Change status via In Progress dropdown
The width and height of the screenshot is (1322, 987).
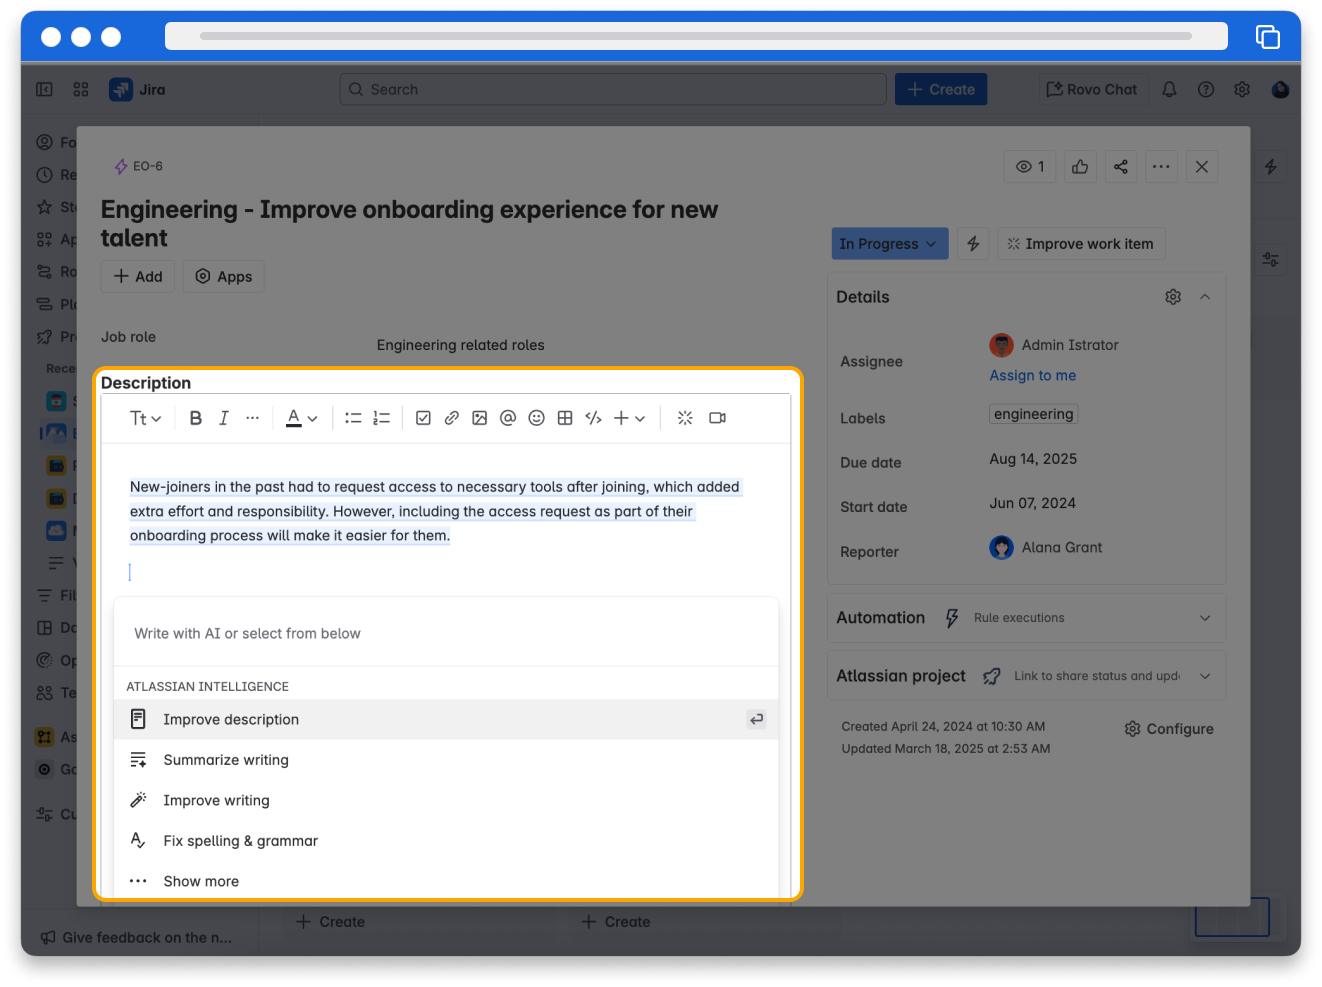tap(889, 244)
